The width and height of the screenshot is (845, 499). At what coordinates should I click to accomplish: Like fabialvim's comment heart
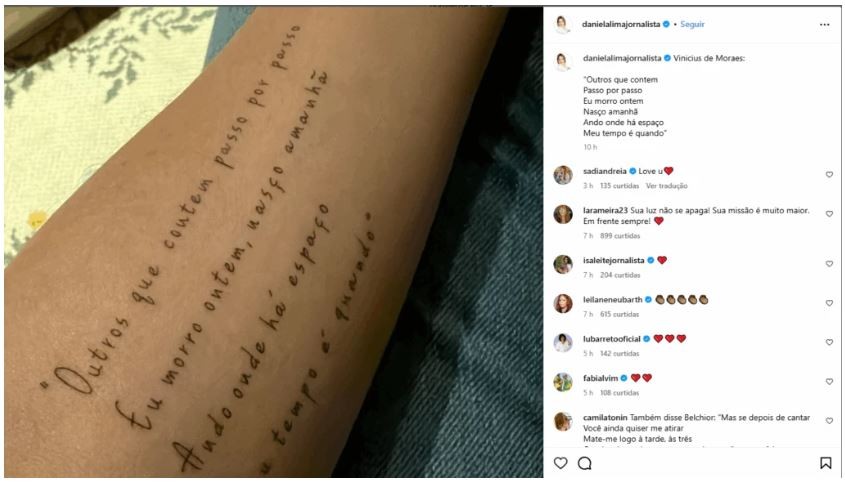point(829,382)
